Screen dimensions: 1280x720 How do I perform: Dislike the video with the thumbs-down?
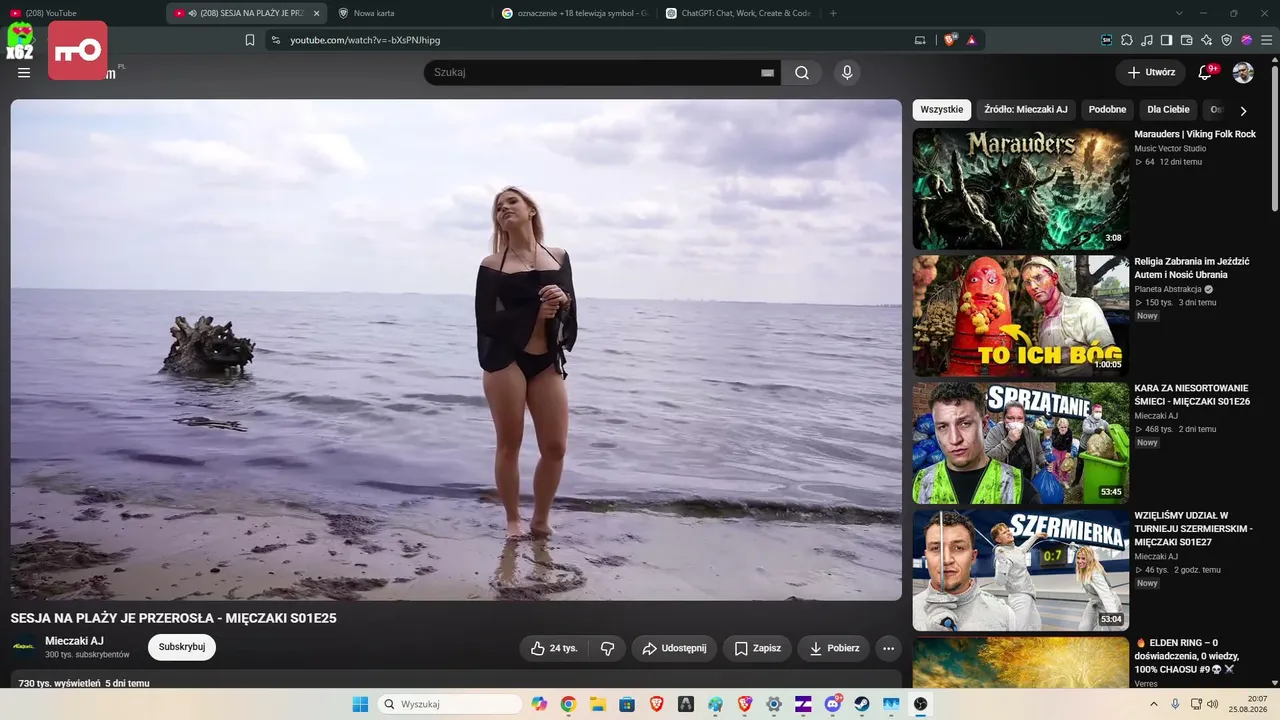tap(607, 648)
